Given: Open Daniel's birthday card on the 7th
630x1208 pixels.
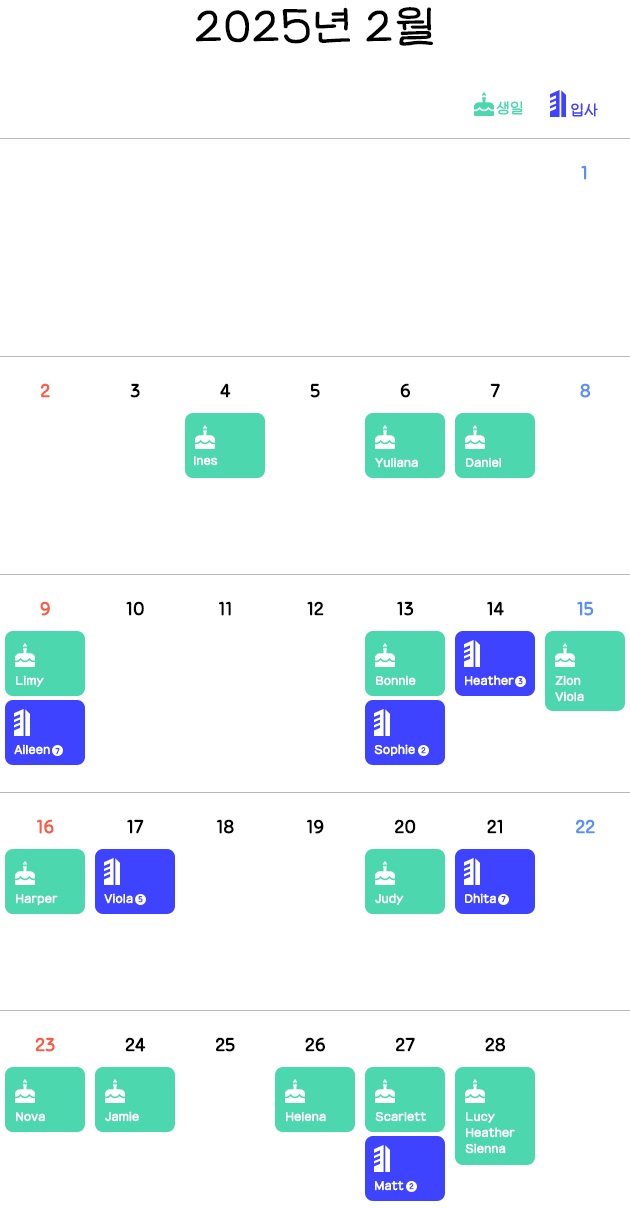Looking at the screenshot, I should [x=495, y=446].
